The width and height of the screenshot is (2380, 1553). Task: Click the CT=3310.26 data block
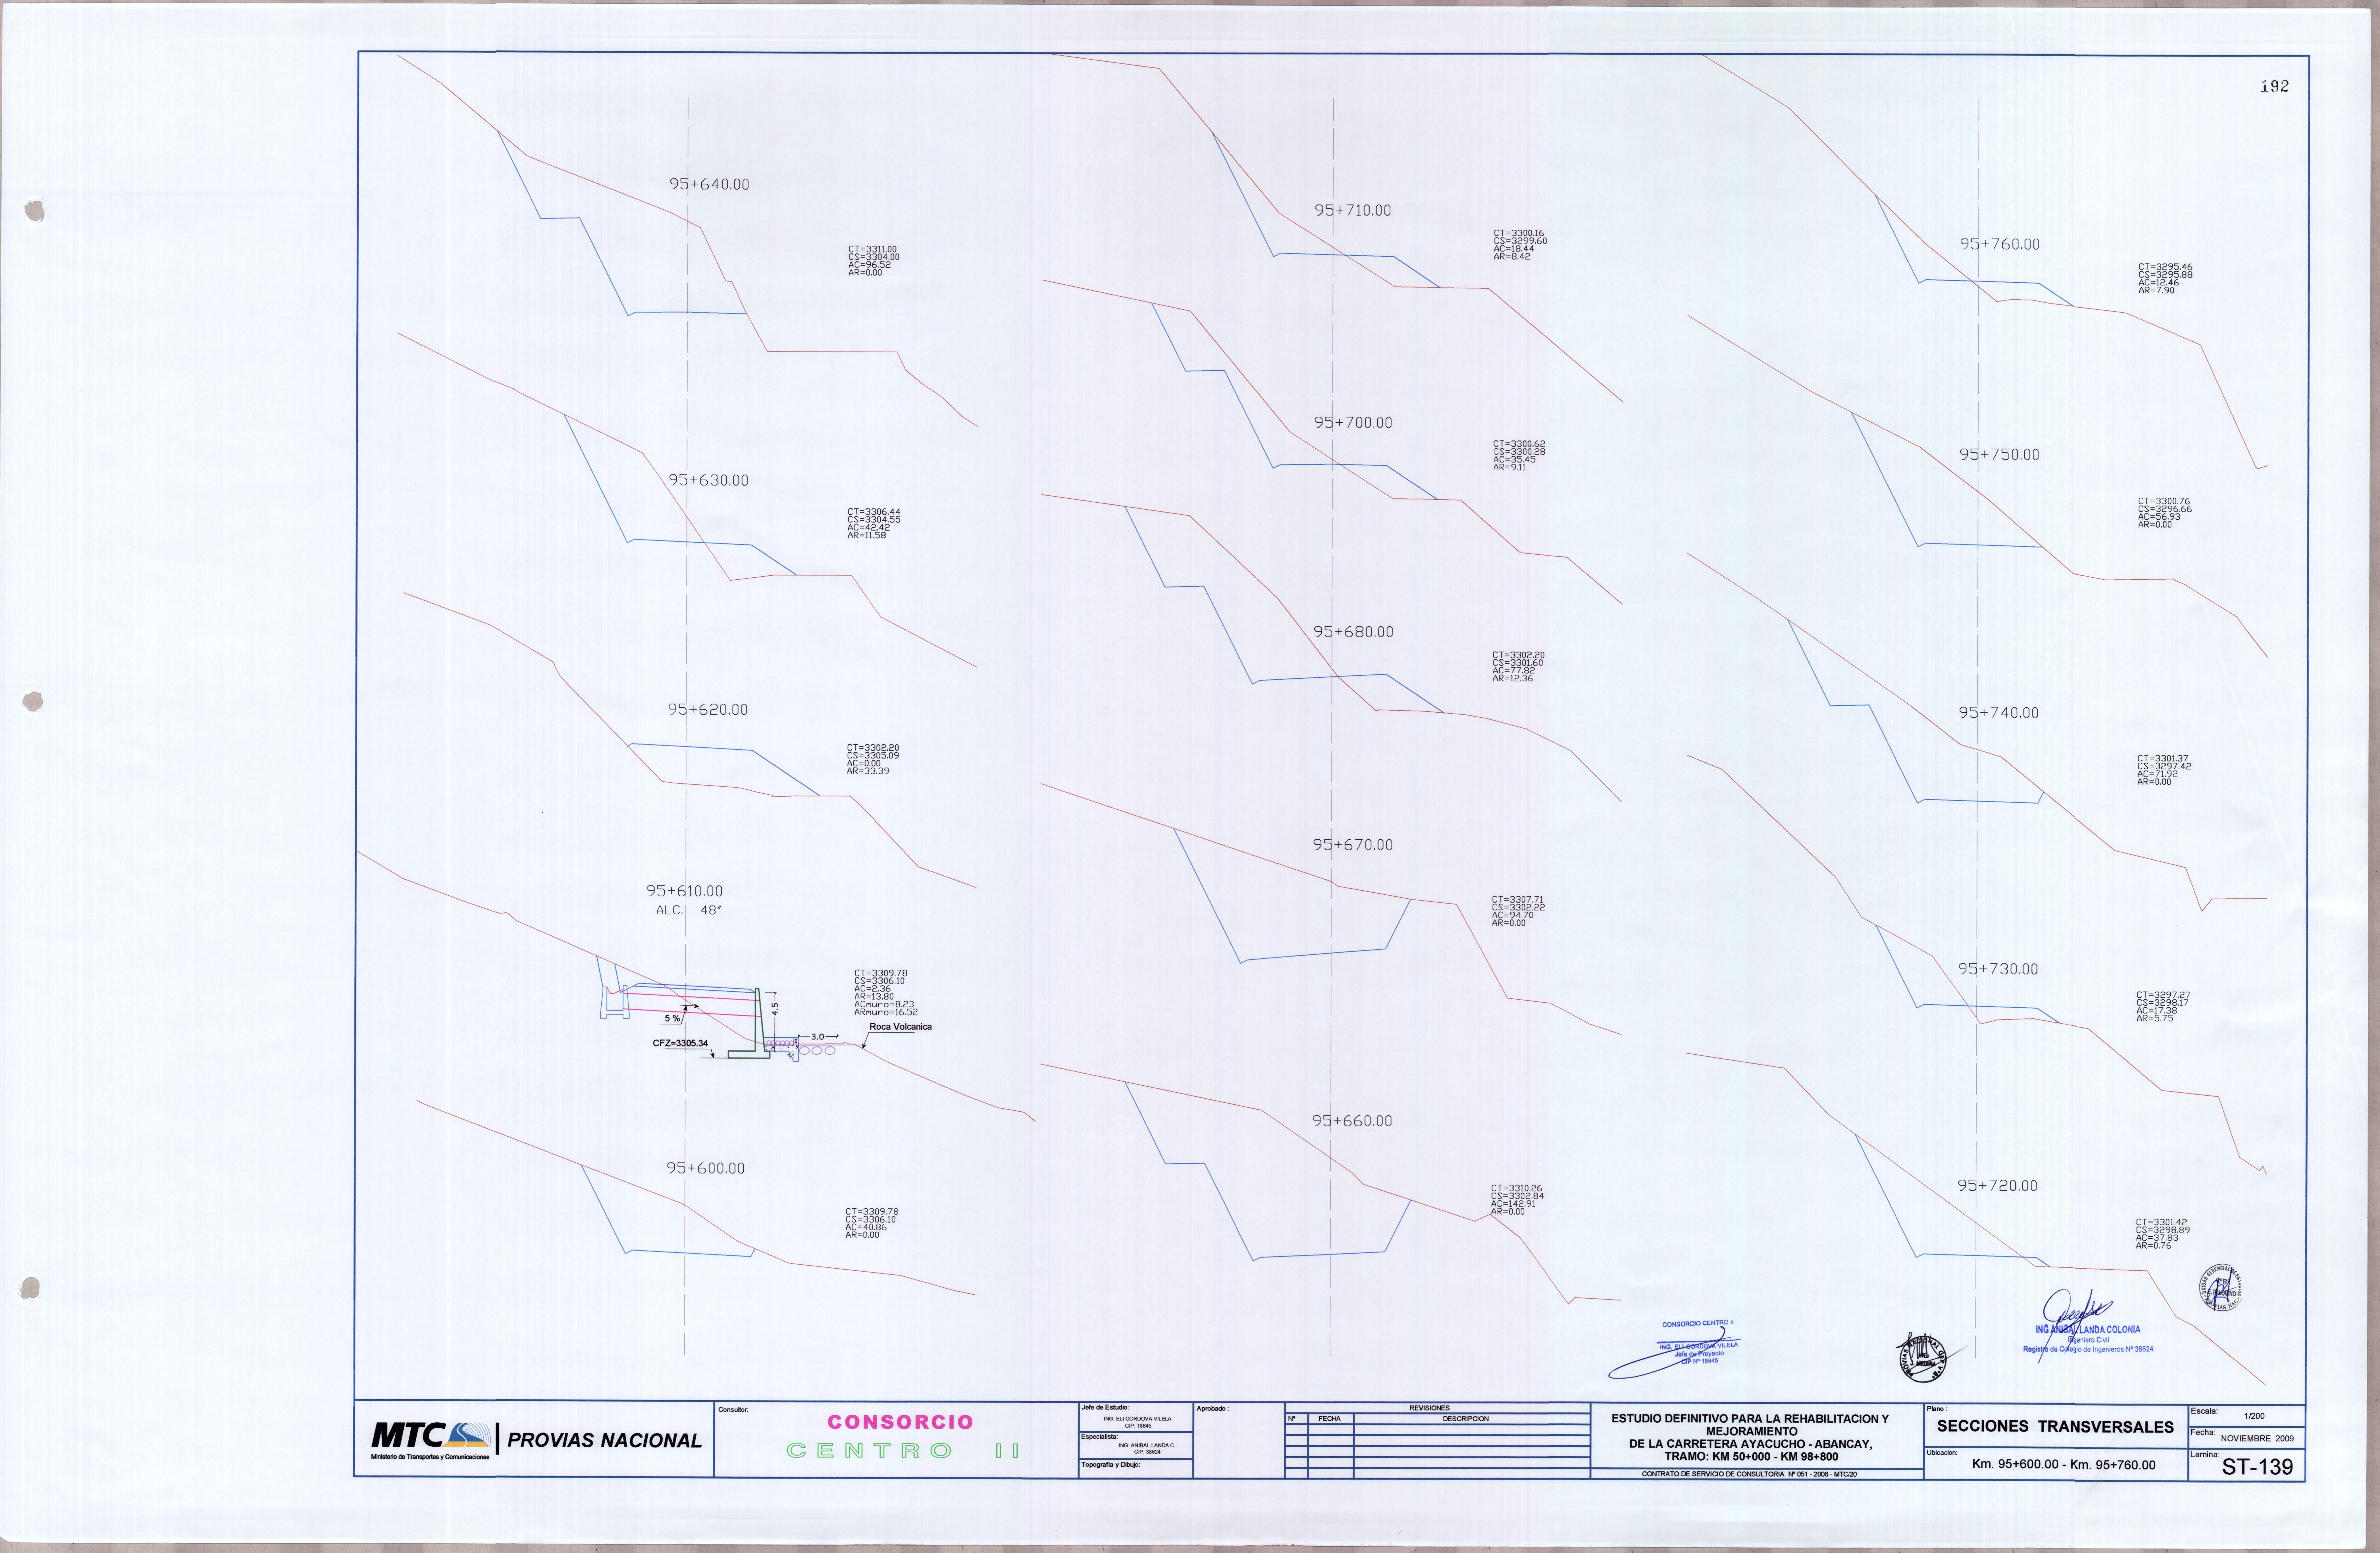[1517, 1200]
